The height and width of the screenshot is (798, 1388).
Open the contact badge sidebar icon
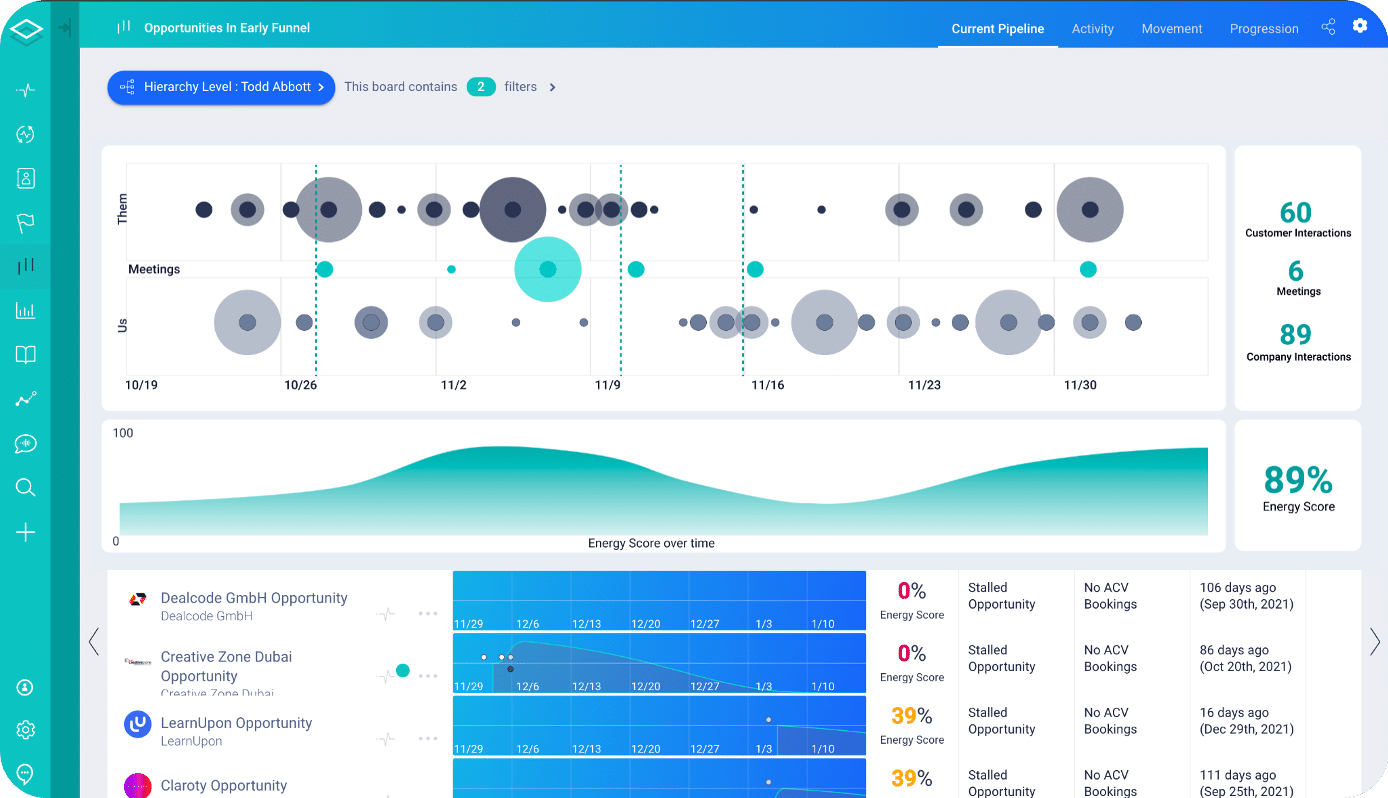pos(26,178)
